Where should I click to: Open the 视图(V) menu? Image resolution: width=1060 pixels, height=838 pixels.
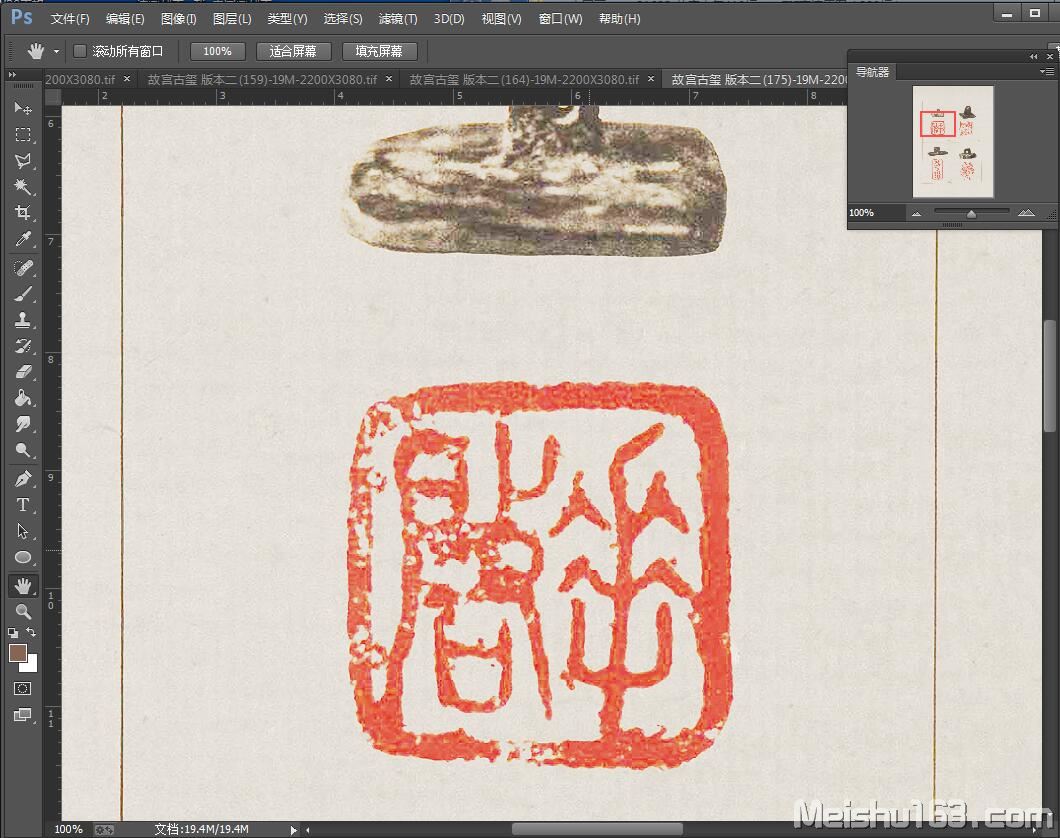tap(502, 19)
